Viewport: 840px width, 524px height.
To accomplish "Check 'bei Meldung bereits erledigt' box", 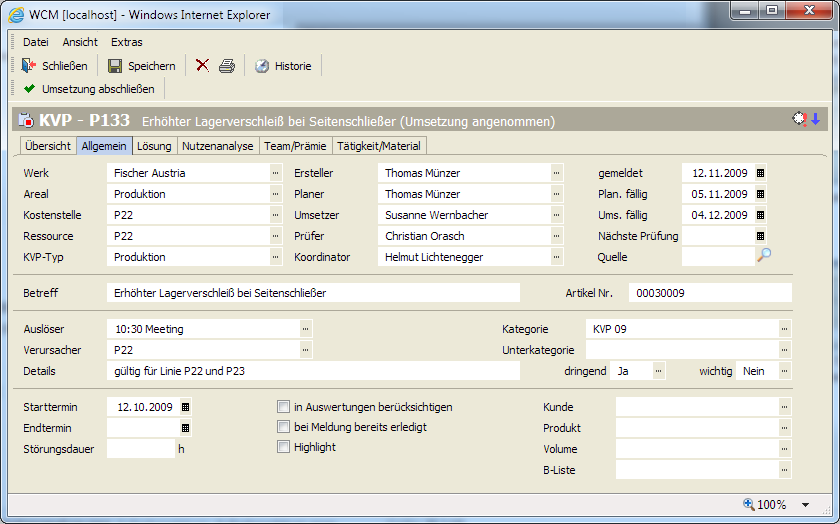I will click(x=283, y=427).
